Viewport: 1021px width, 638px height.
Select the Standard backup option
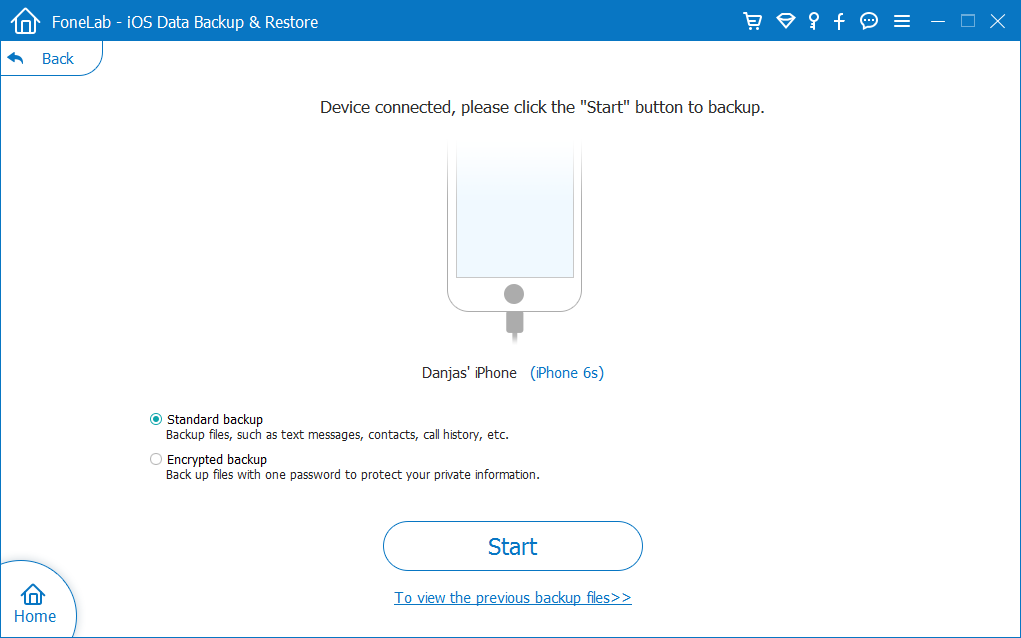pyautogui.click(x=206, y=419)
